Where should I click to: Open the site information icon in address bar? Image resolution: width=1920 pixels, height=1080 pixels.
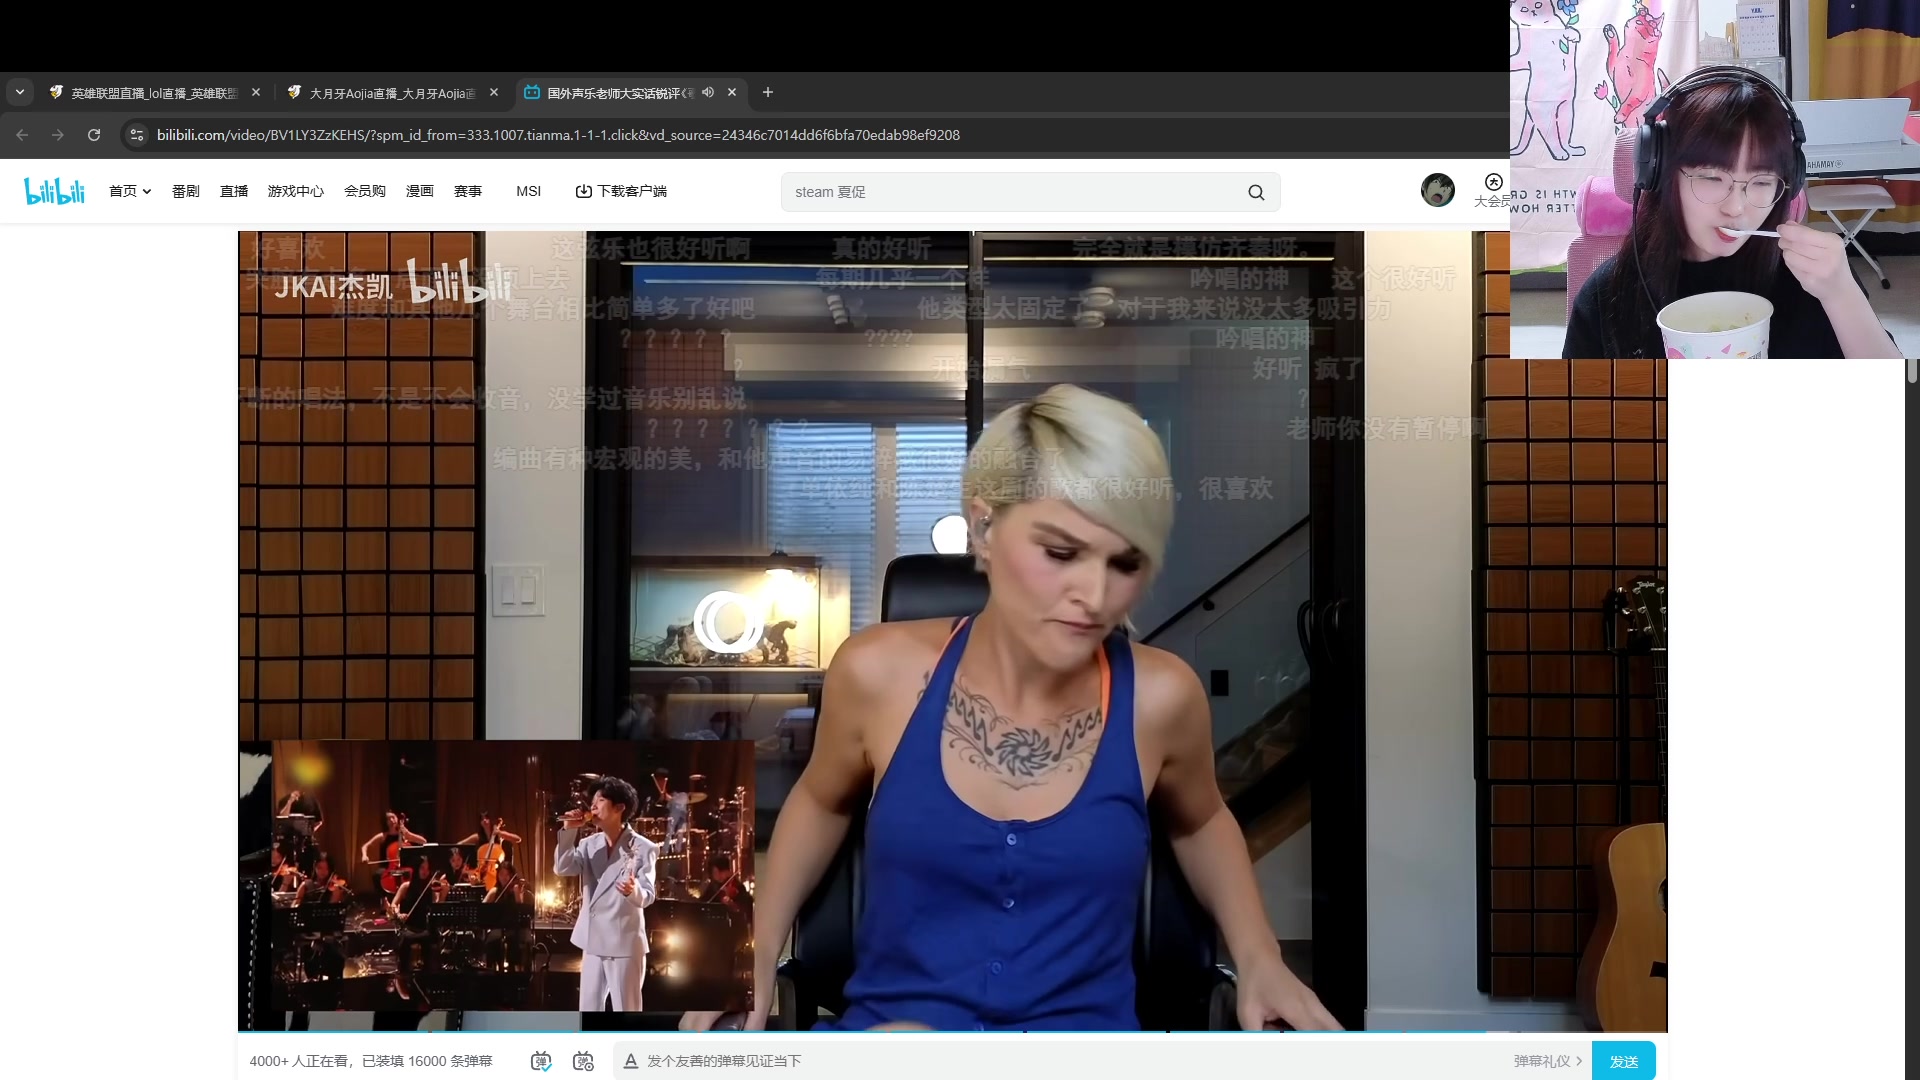137,135
